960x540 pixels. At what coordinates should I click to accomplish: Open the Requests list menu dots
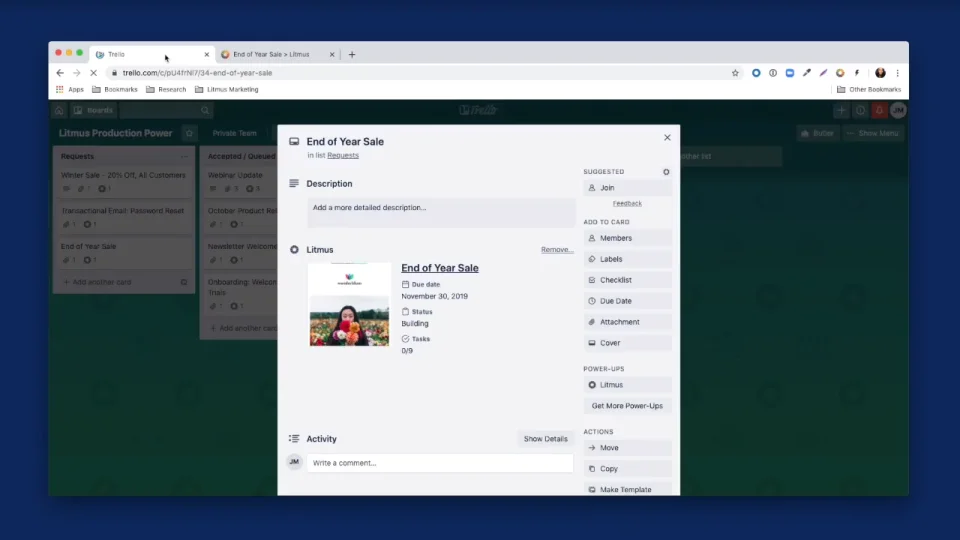click(184, 156)
